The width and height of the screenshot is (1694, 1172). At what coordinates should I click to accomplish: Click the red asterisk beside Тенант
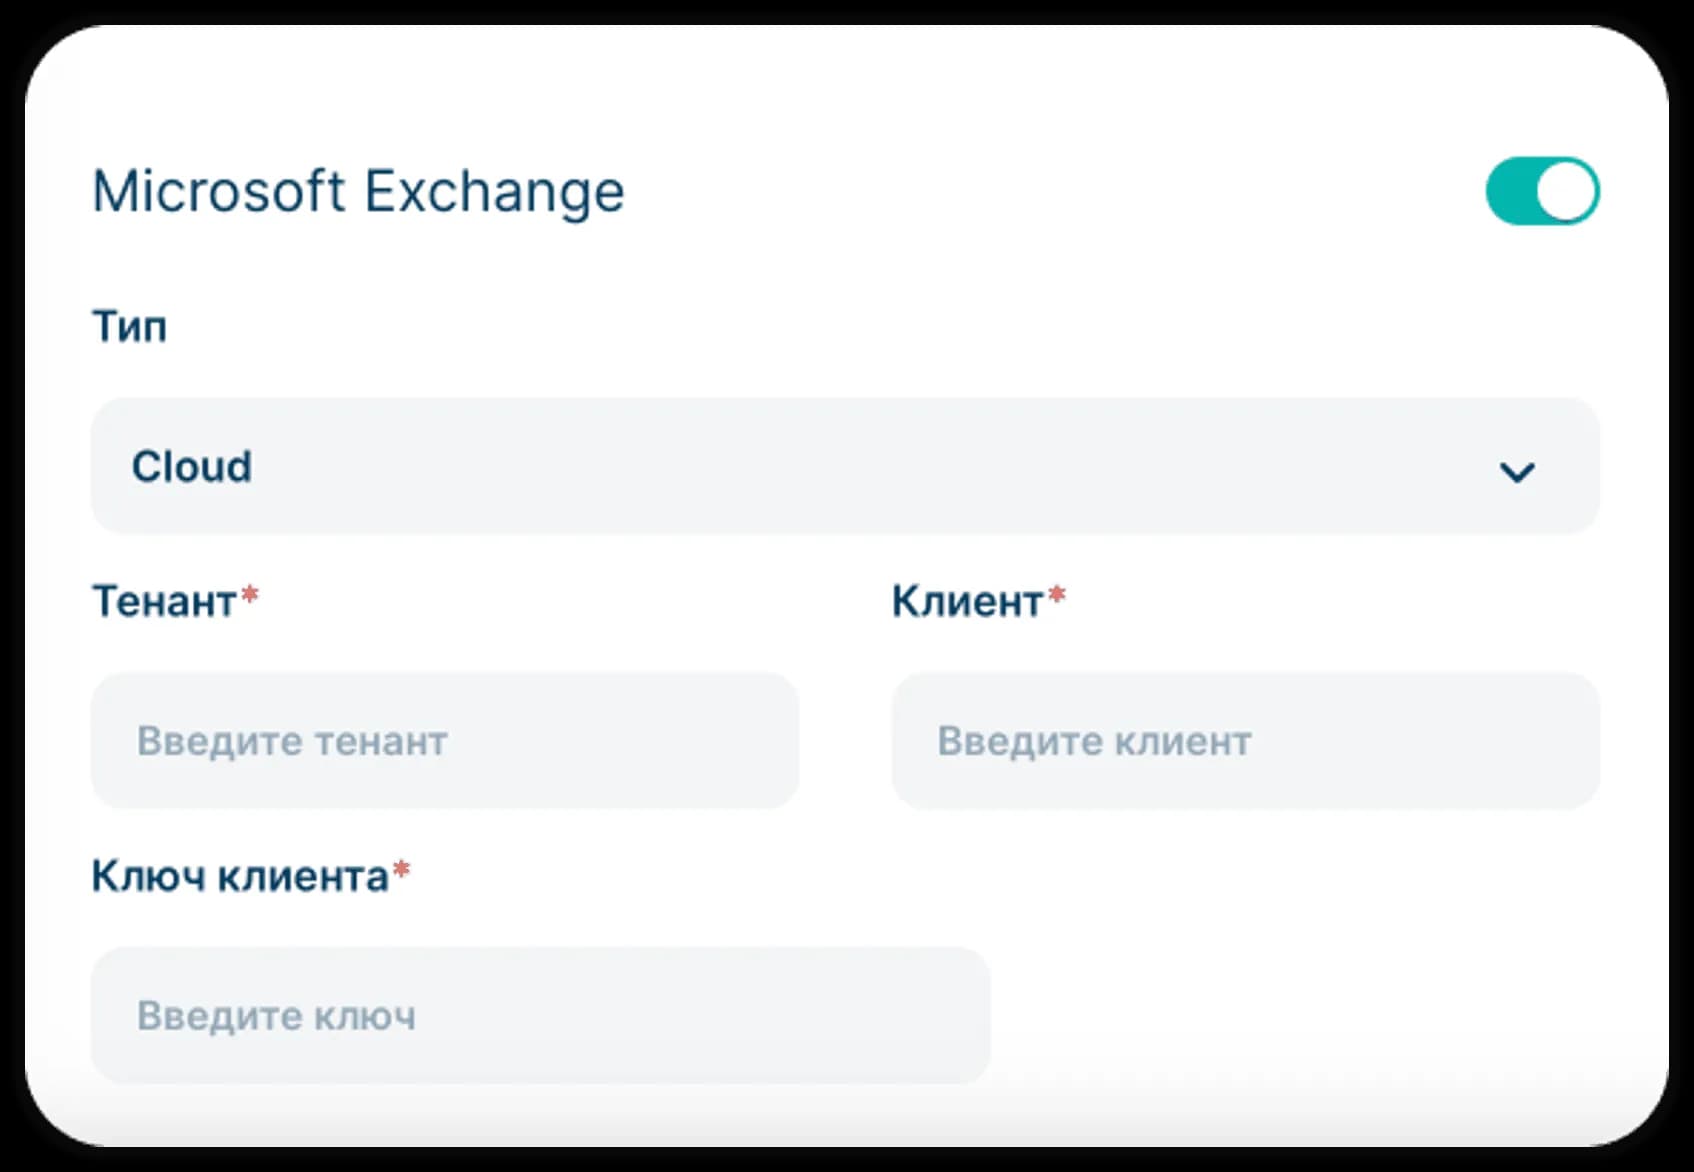[250, 596]
